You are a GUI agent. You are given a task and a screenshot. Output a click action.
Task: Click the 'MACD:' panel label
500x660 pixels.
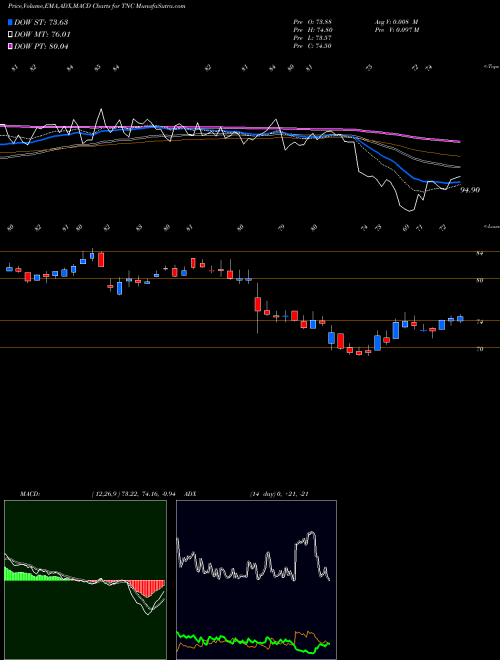[29, 494]
